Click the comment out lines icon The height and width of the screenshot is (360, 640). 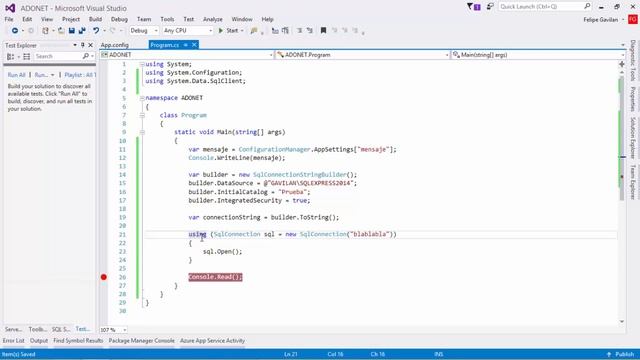(x=299, y=31)
